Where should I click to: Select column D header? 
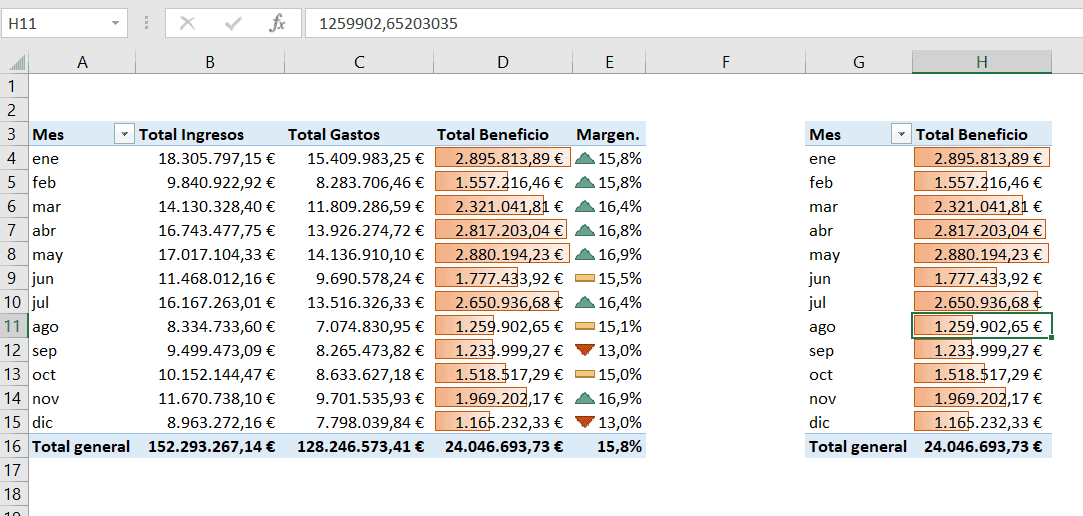(503, 62)
